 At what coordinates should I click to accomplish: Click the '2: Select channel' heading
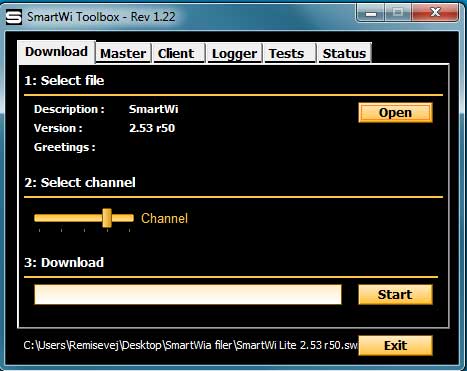tap(80, 183)
